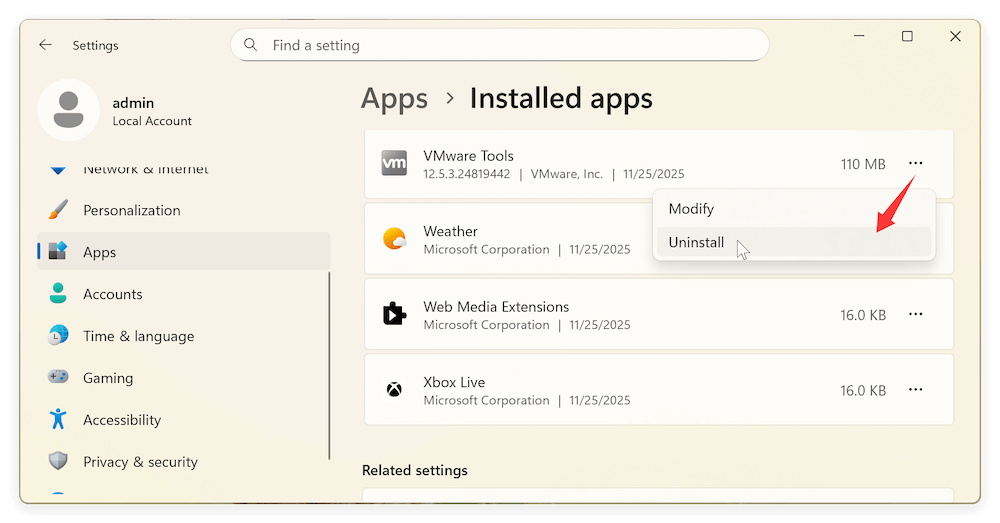Select Web Media Extensions app name
The width and height of the screenshot is (1000, 523).
(x=496, y=307)
